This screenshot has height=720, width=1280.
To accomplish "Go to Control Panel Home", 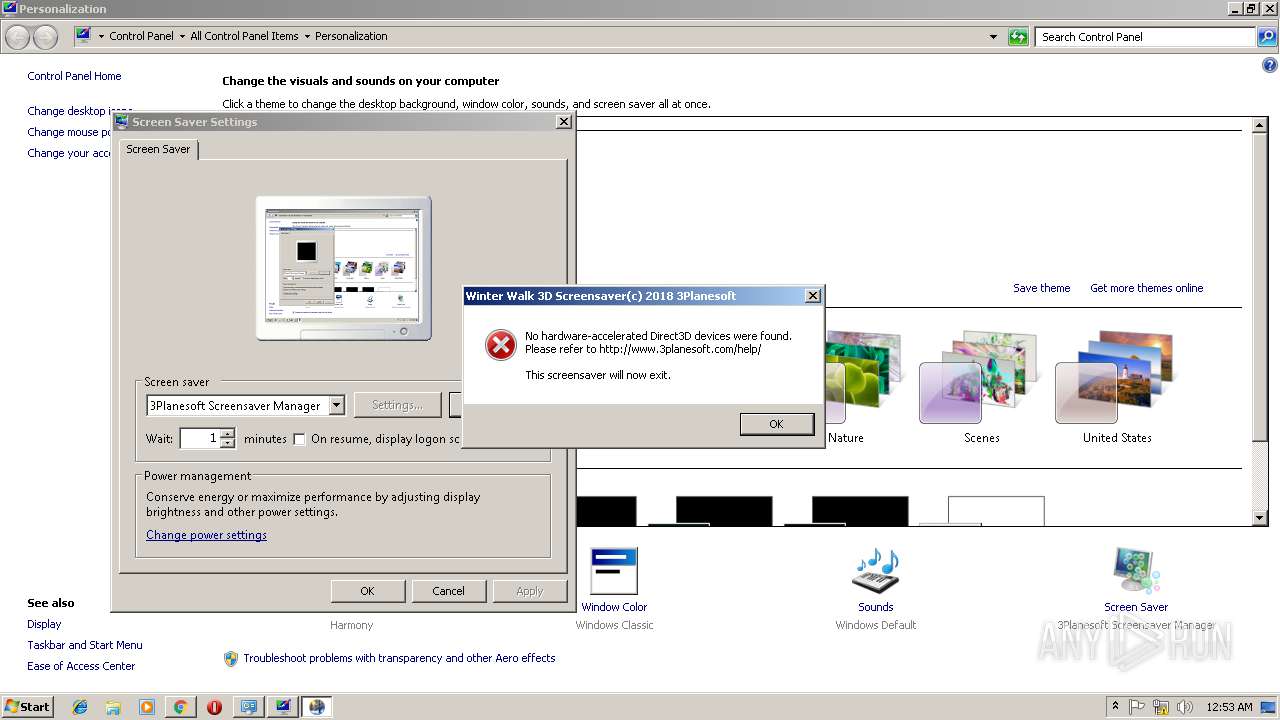I will coord(74,76).
